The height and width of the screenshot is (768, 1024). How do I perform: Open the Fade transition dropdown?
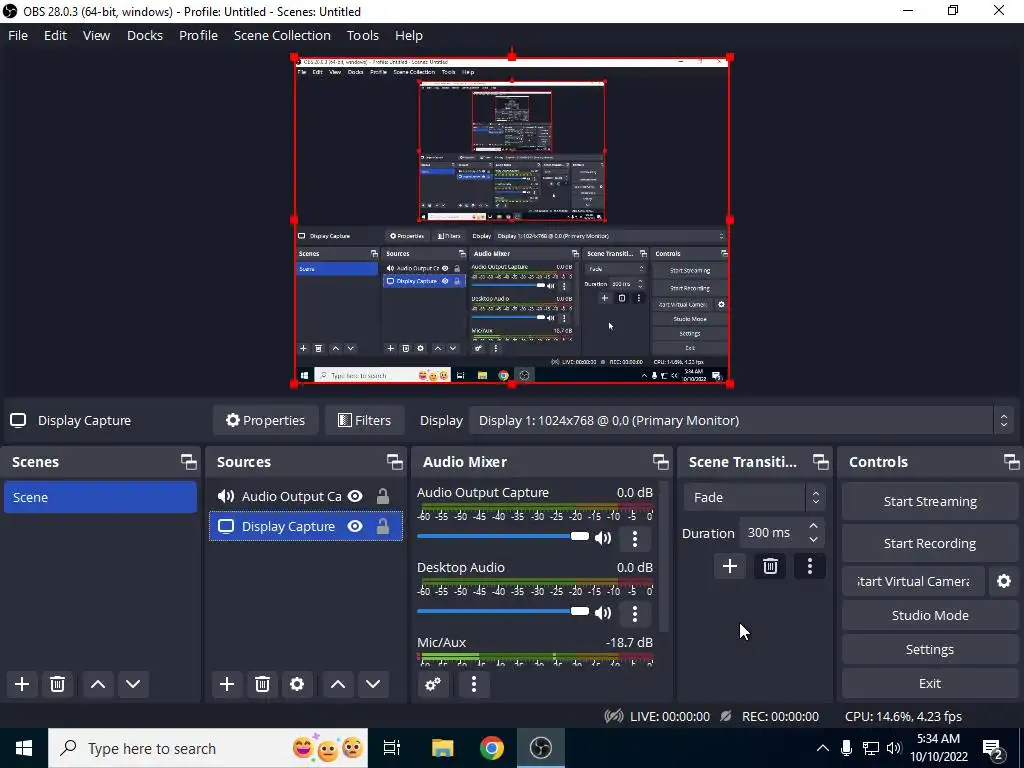click(754, 498)
